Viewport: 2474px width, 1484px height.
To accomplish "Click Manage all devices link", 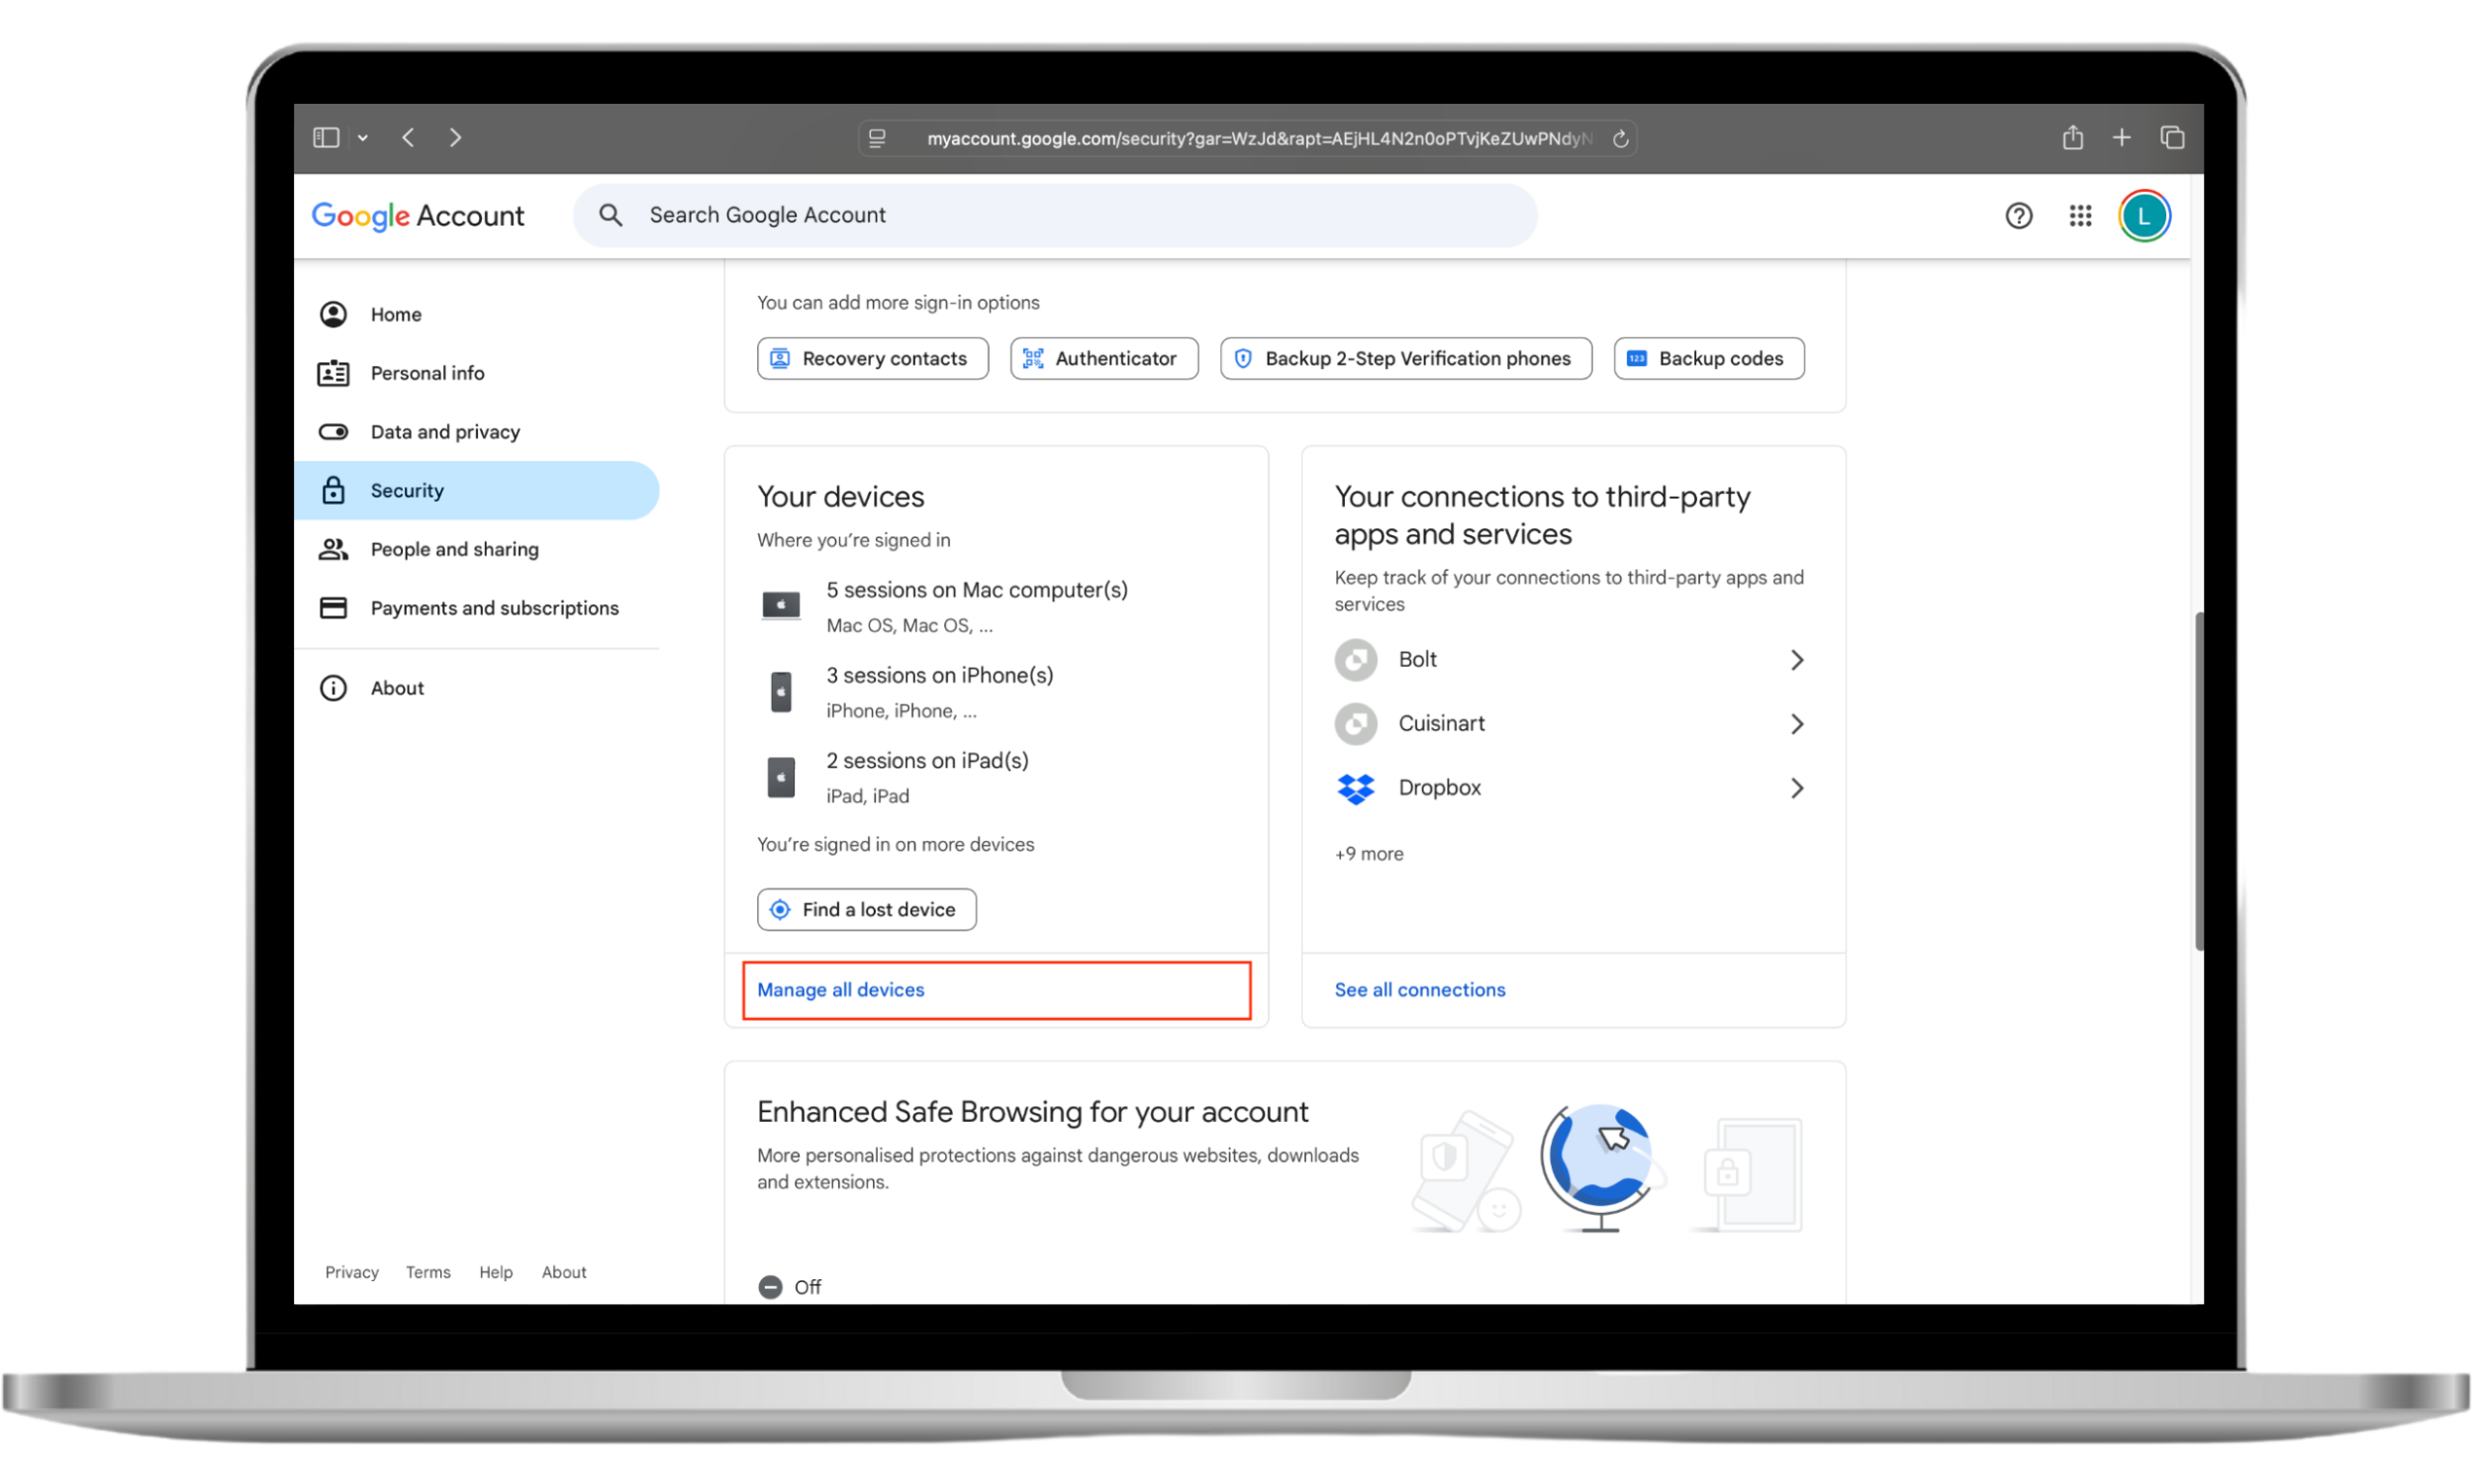I will click(x=840, y=990).
